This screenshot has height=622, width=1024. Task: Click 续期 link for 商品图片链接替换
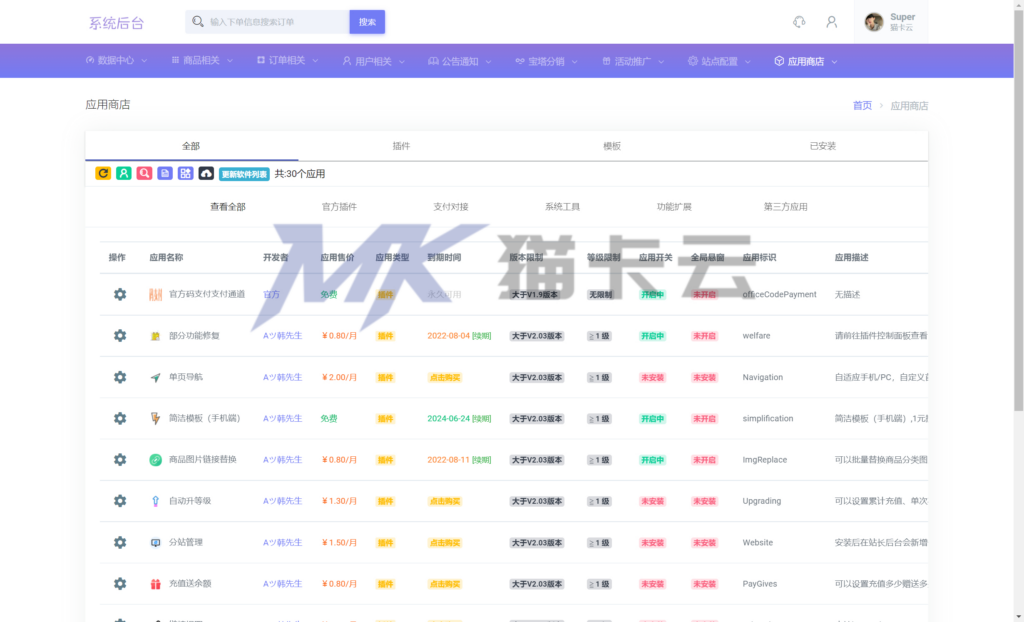[481, 460]
